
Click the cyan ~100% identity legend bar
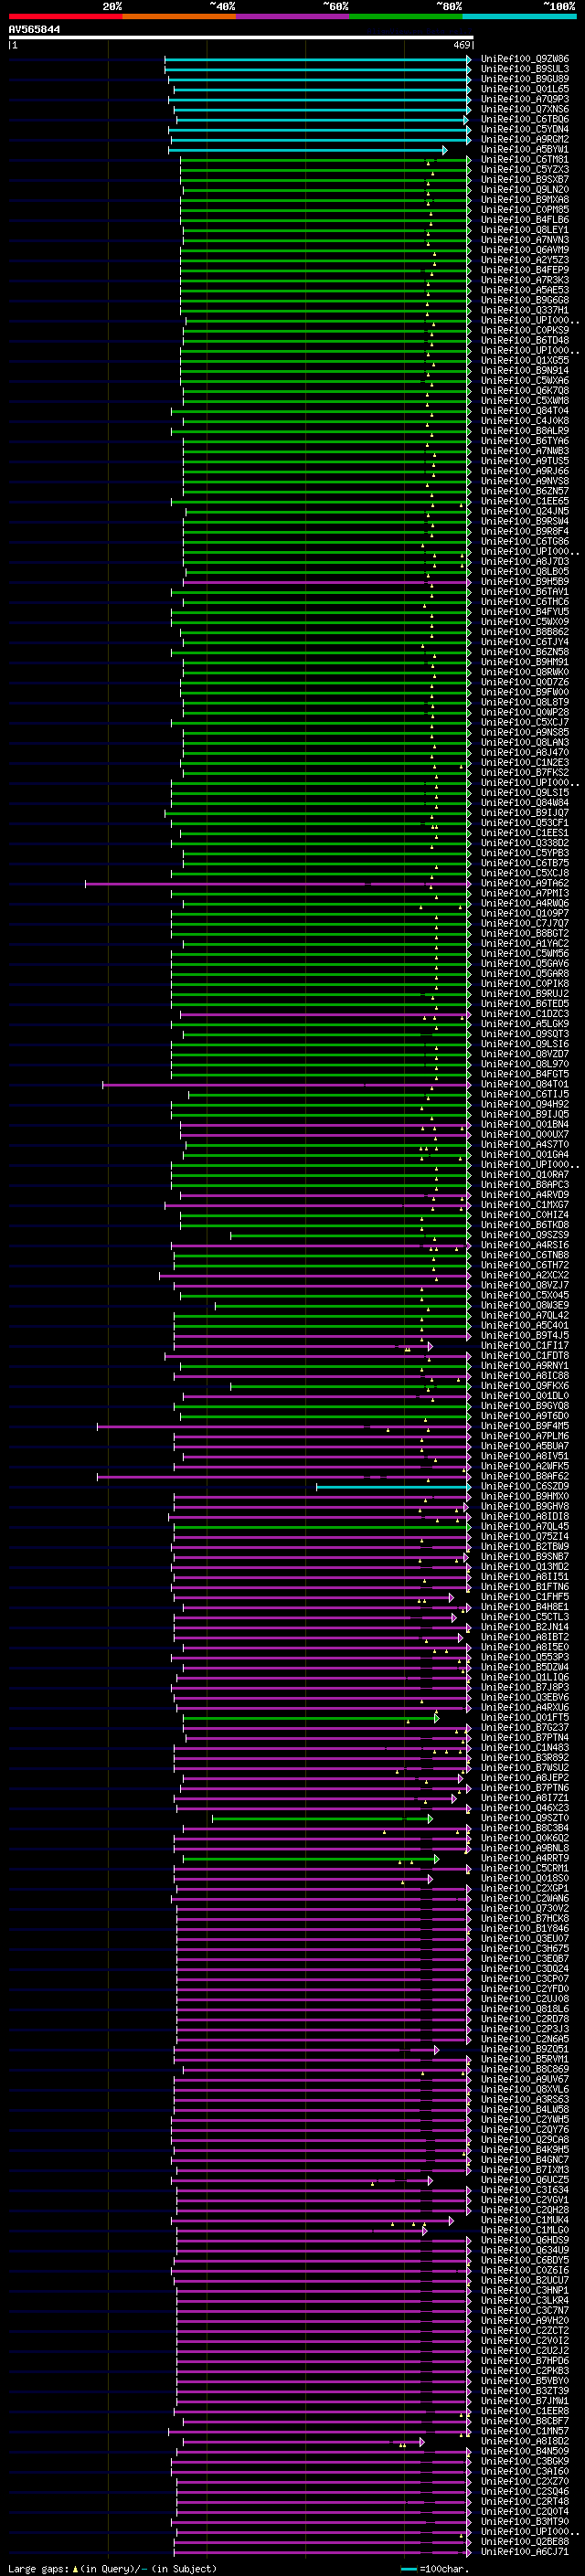tap(519, 16)
